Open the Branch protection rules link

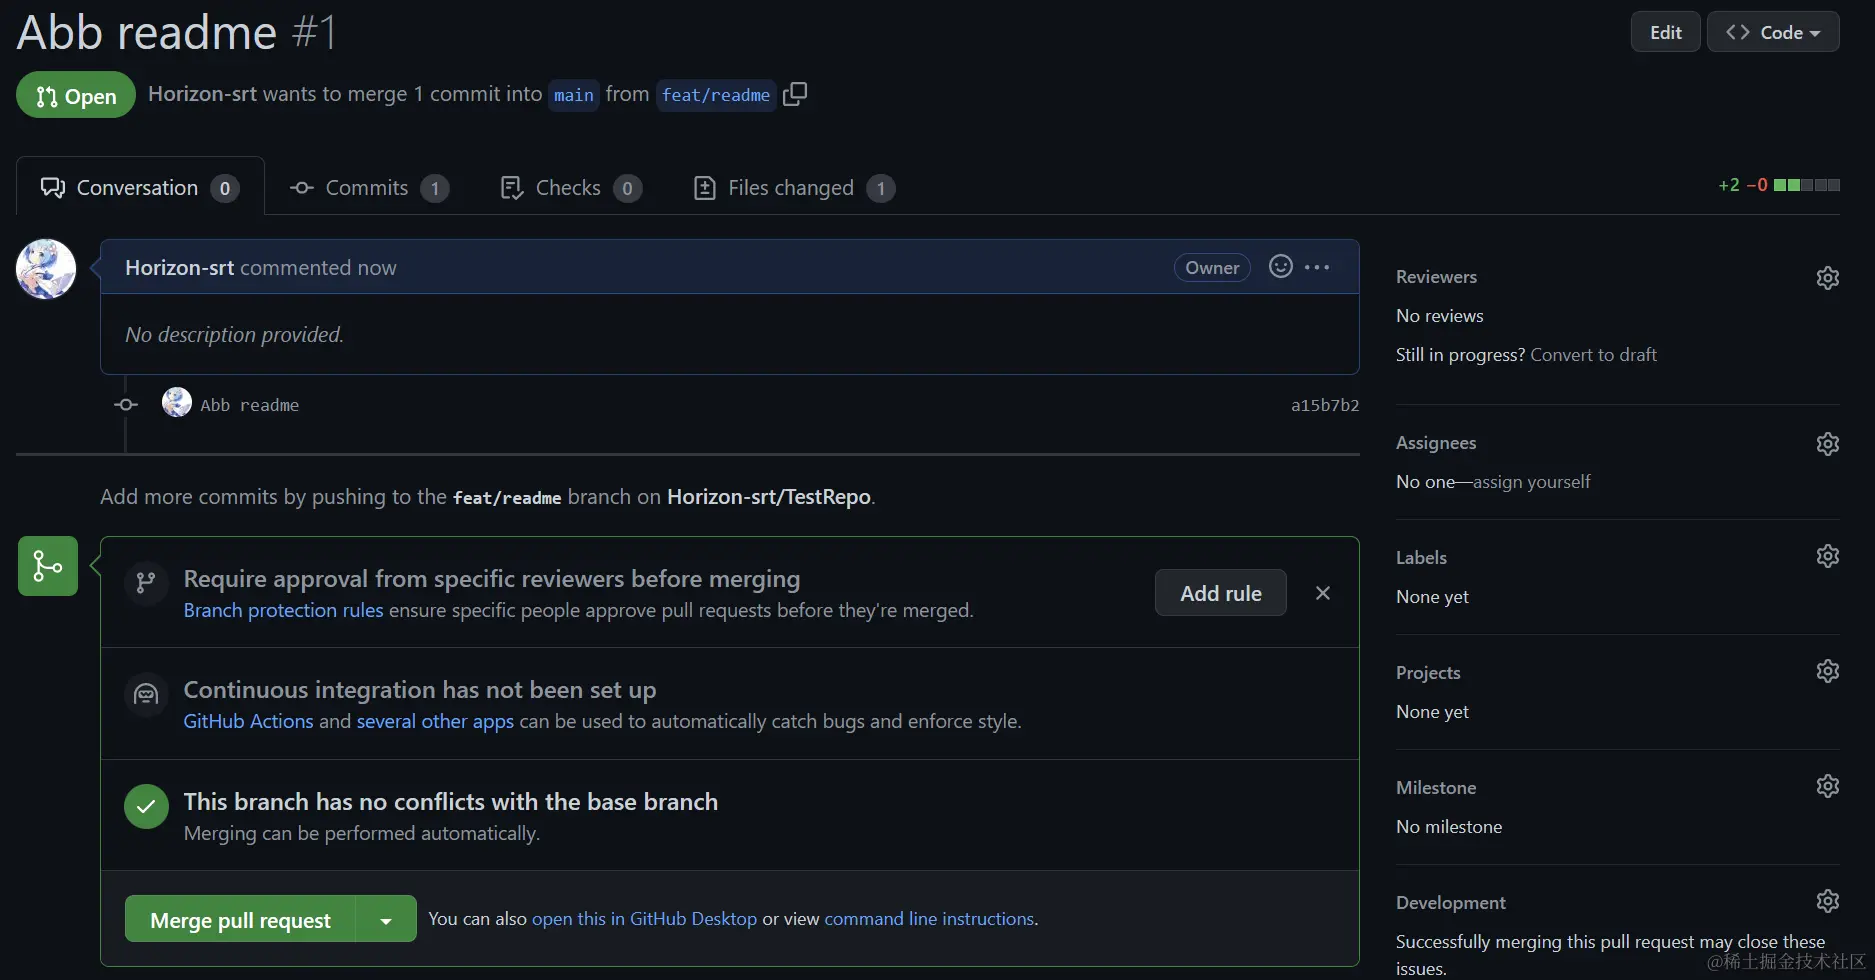(x=283, y=610)
